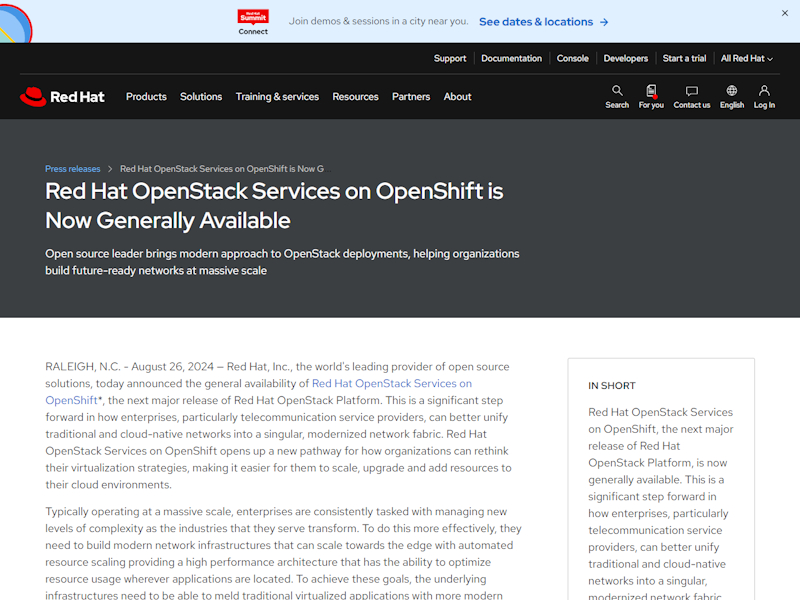The width and height of the screenshot is (800, 600).
Task: Expand the All Red Hat dropdown
Action: (746, 58)
